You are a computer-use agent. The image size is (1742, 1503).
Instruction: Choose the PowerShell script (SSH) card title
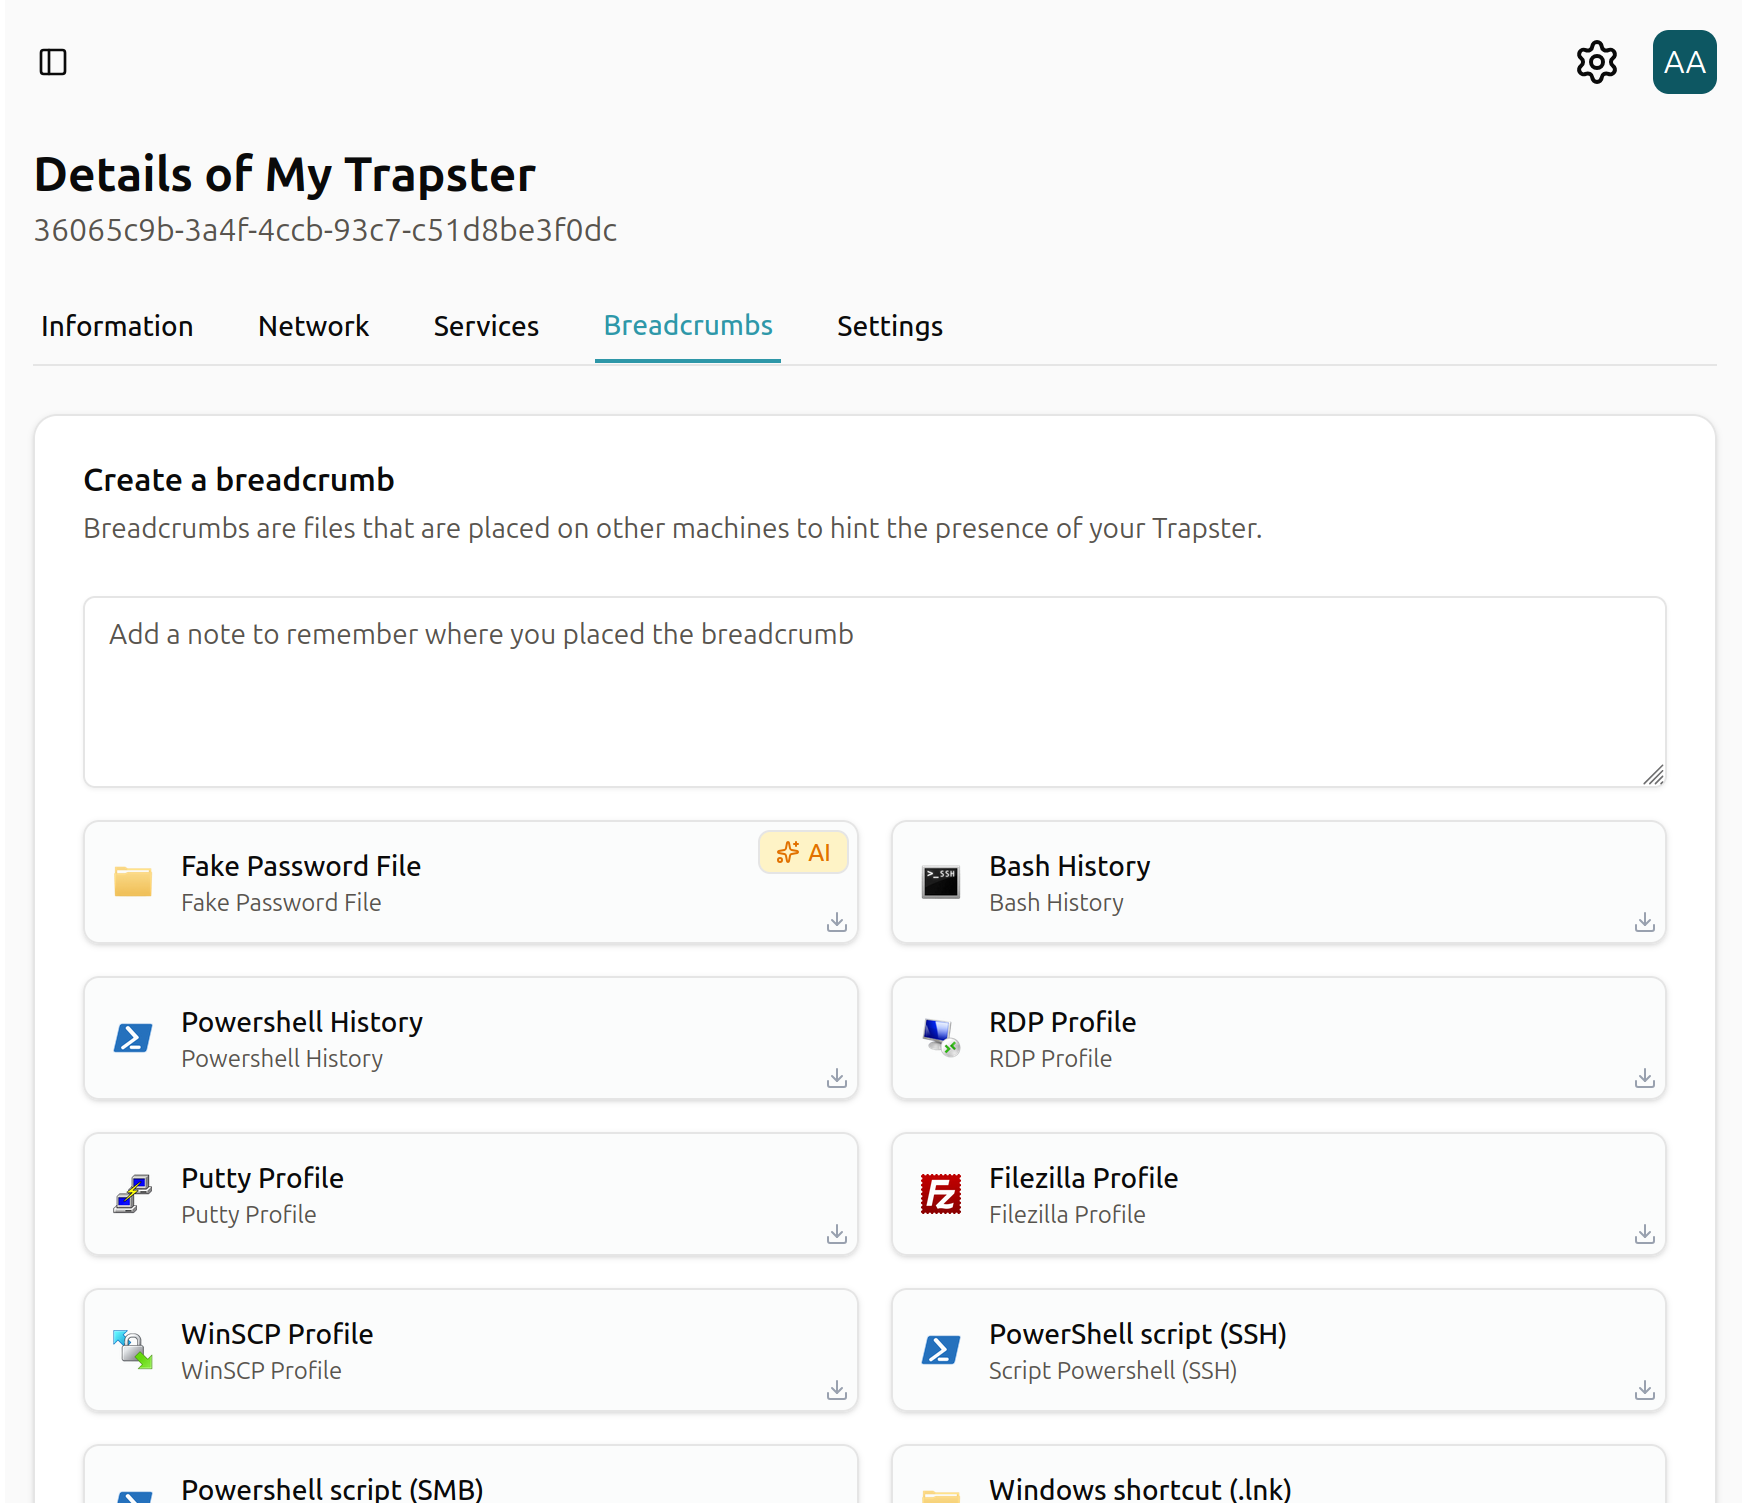[1138, 1334]
